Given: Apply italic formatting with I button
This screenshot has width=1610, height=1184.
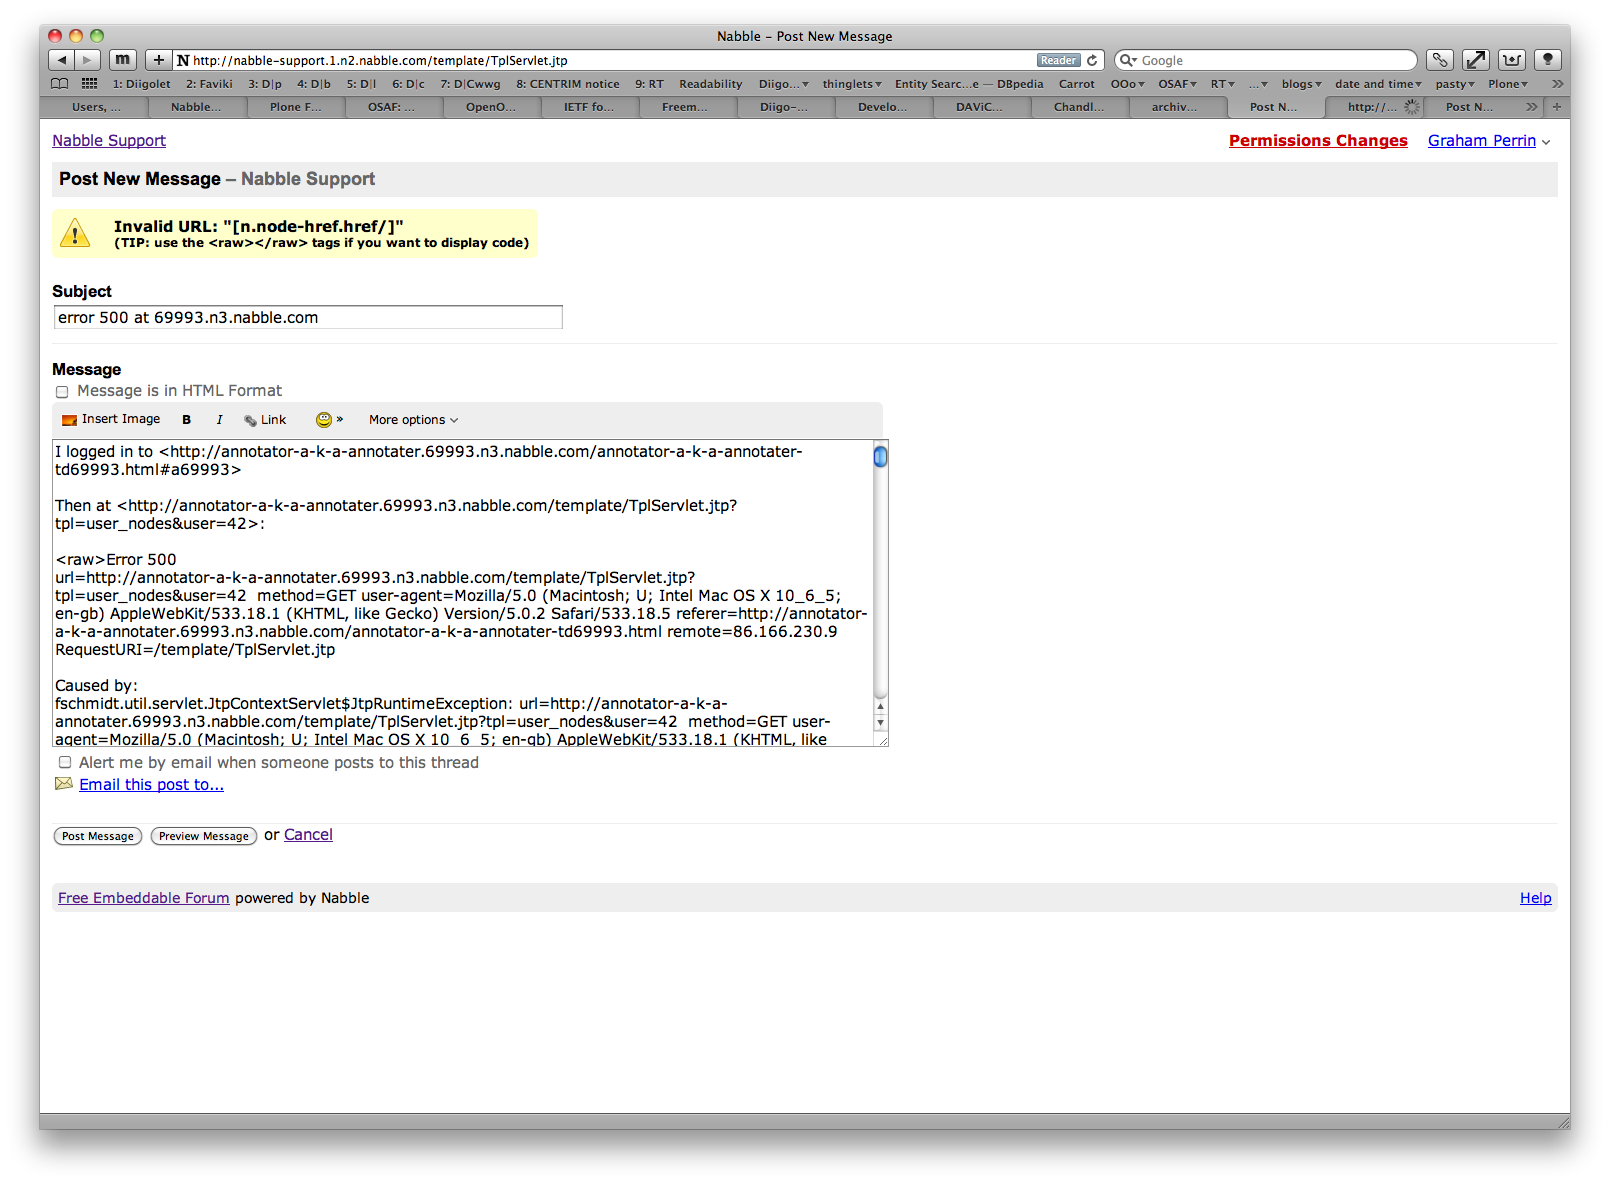Looking at the screenshot, I should click(x=219, y=420).
